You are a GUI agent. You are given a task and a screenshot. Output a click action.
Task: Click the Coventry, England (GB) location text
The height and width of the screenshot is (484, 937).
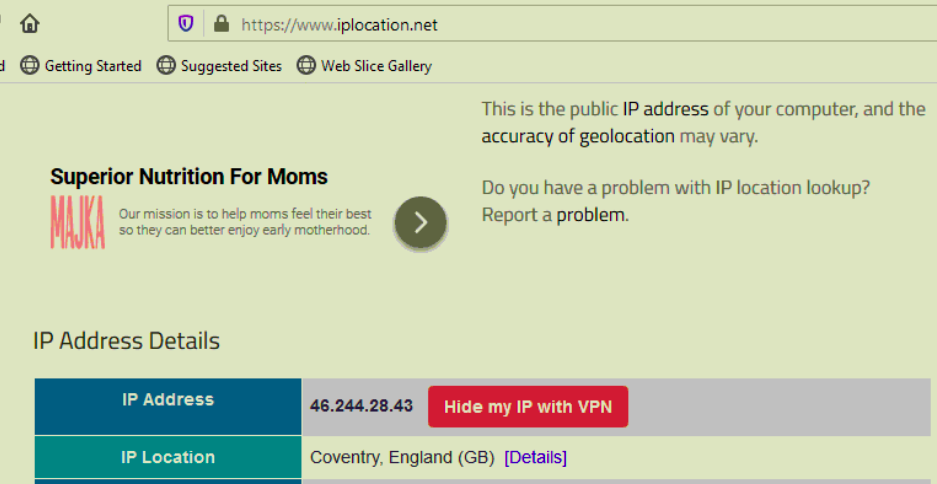(x=402, y=457)
